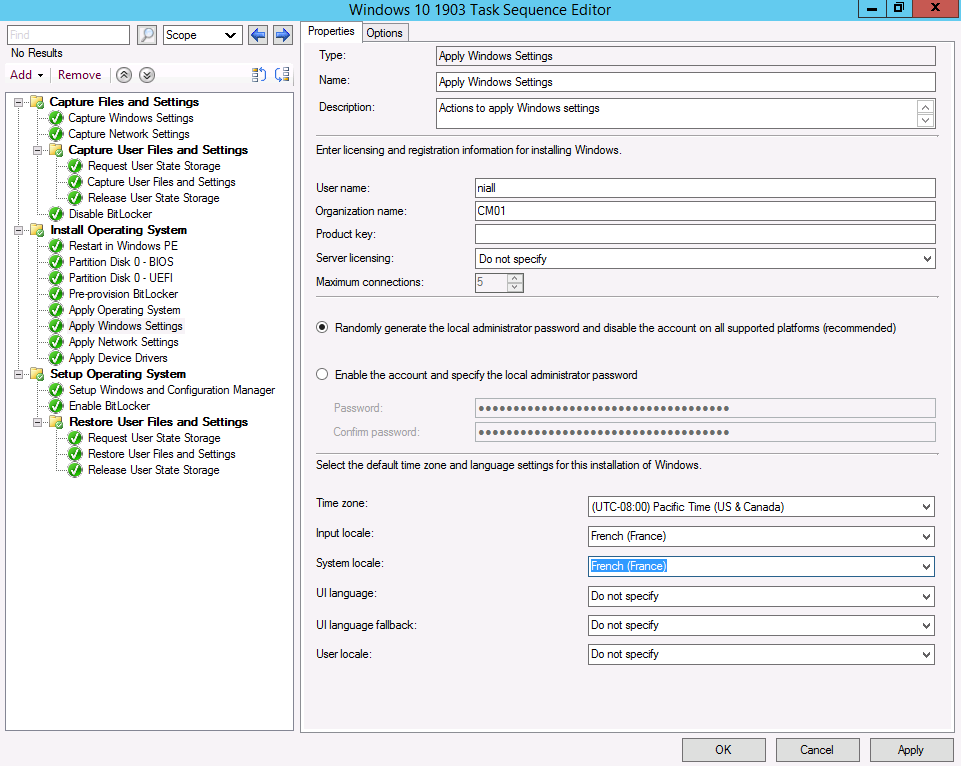Select Restore User Files and Settings step
The image size is (961, 766).
pyautogui.click(x=162, y=454)
